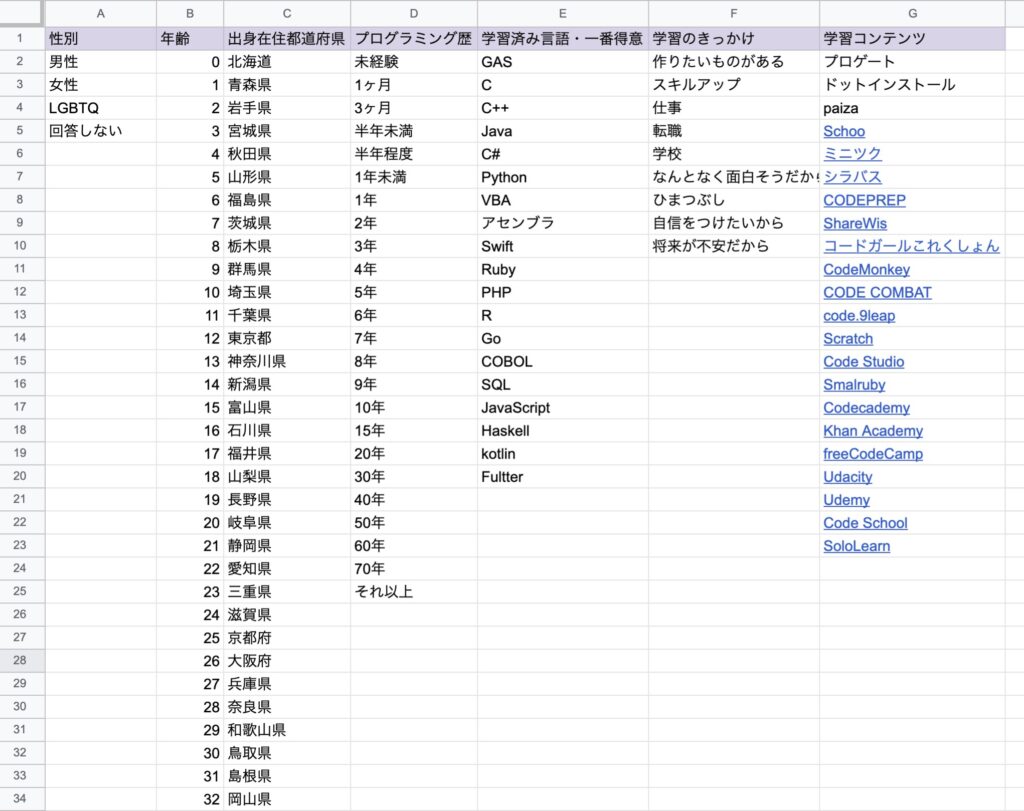1024x811 pixels.
Task: Select the cell containing 女性
Action: [x=101, y=85]
